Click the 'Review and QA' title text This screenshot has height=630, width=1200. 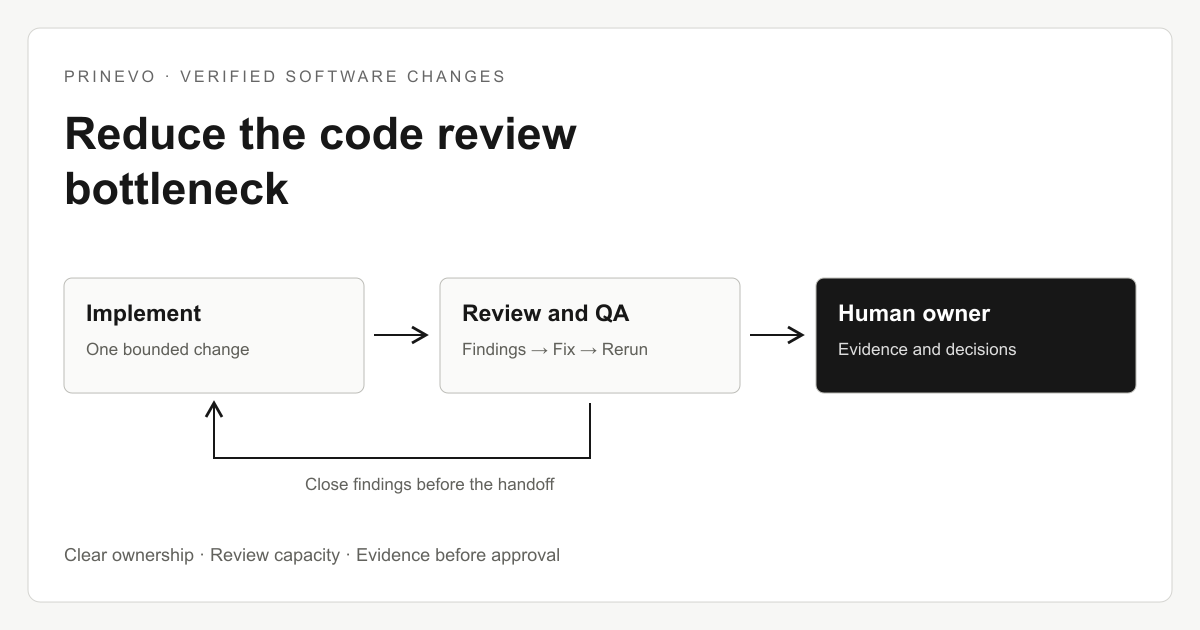click(546, 313)
